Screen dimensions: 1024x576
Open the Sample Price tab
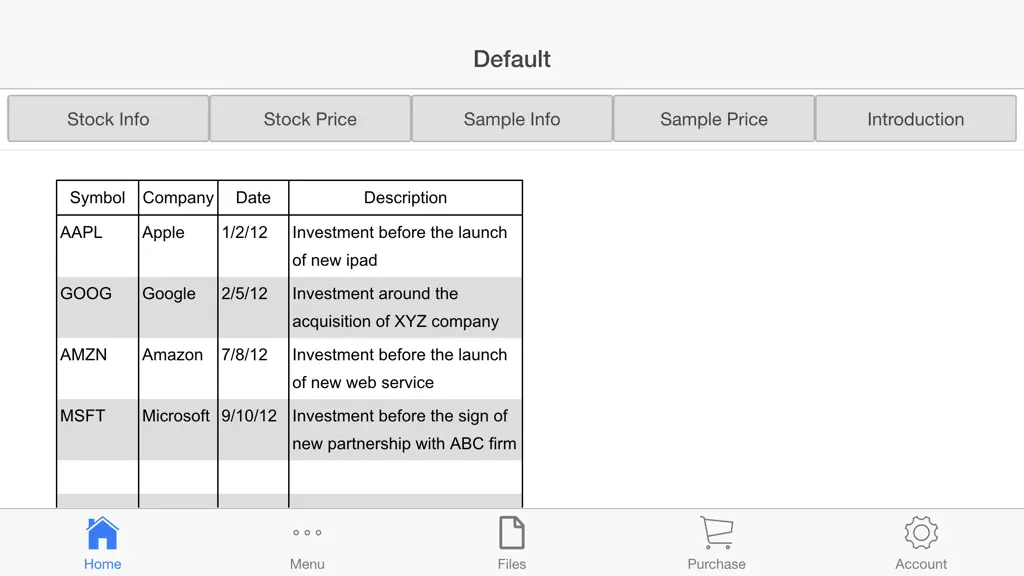click(x=714, y=119)
